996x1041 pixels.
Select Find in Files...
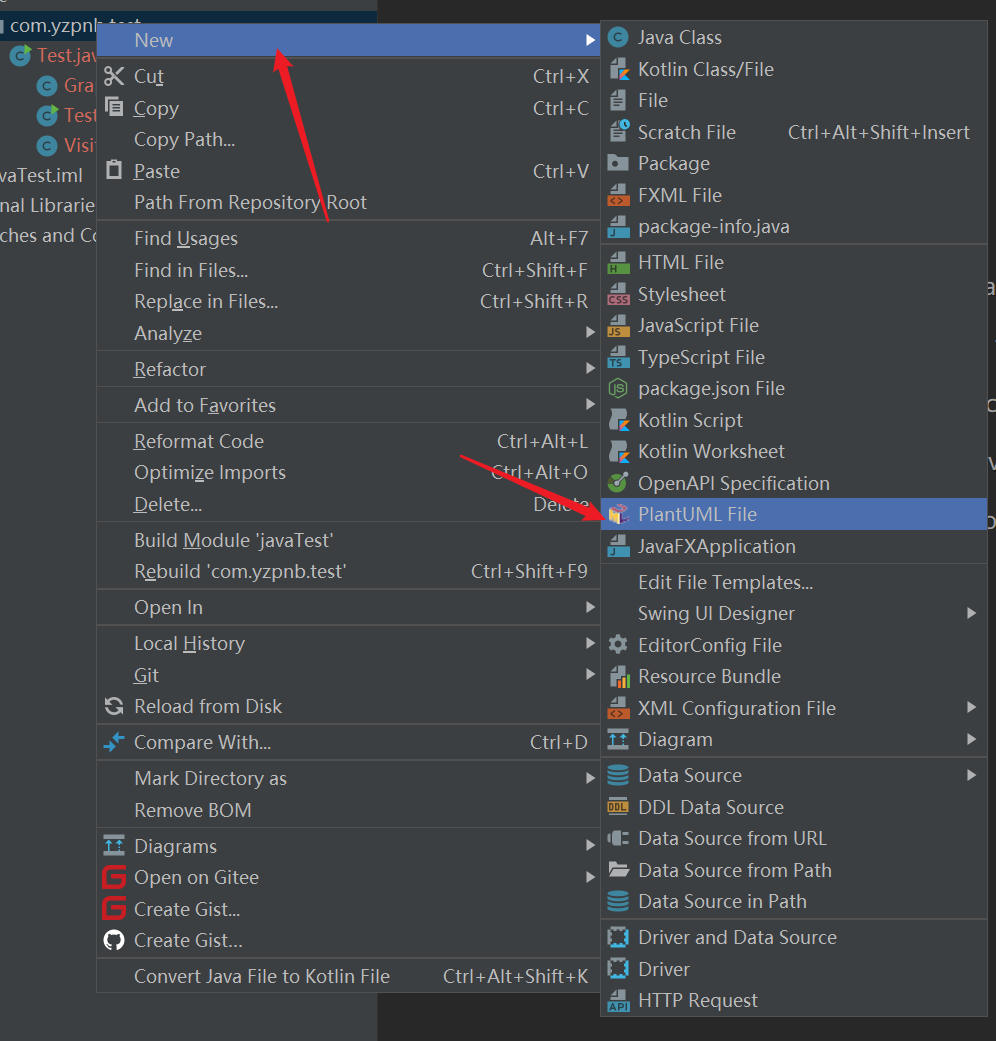[349, 270]
